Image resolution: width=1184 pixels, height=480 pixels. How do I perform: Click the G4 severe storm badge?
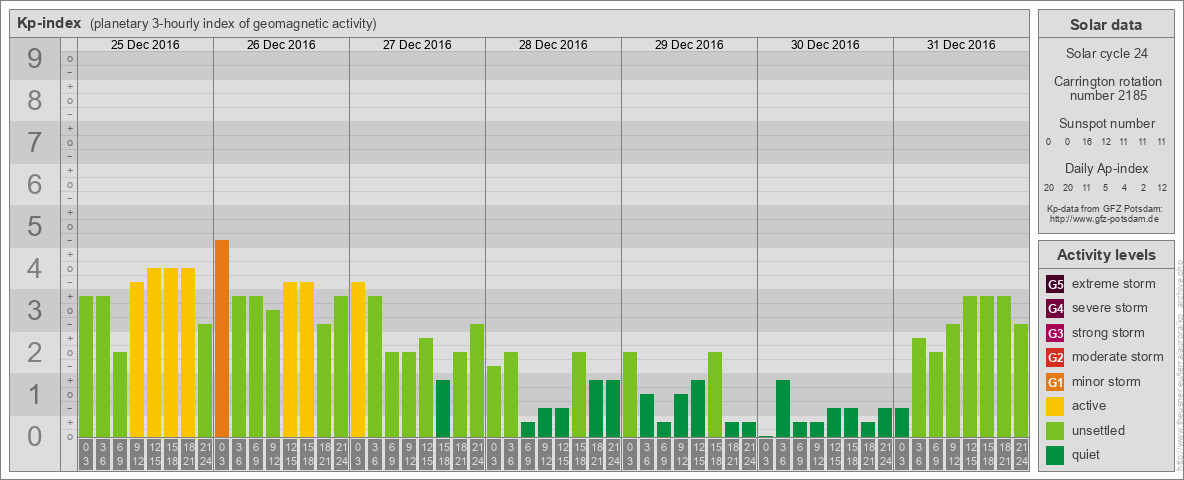point(1055,308)
